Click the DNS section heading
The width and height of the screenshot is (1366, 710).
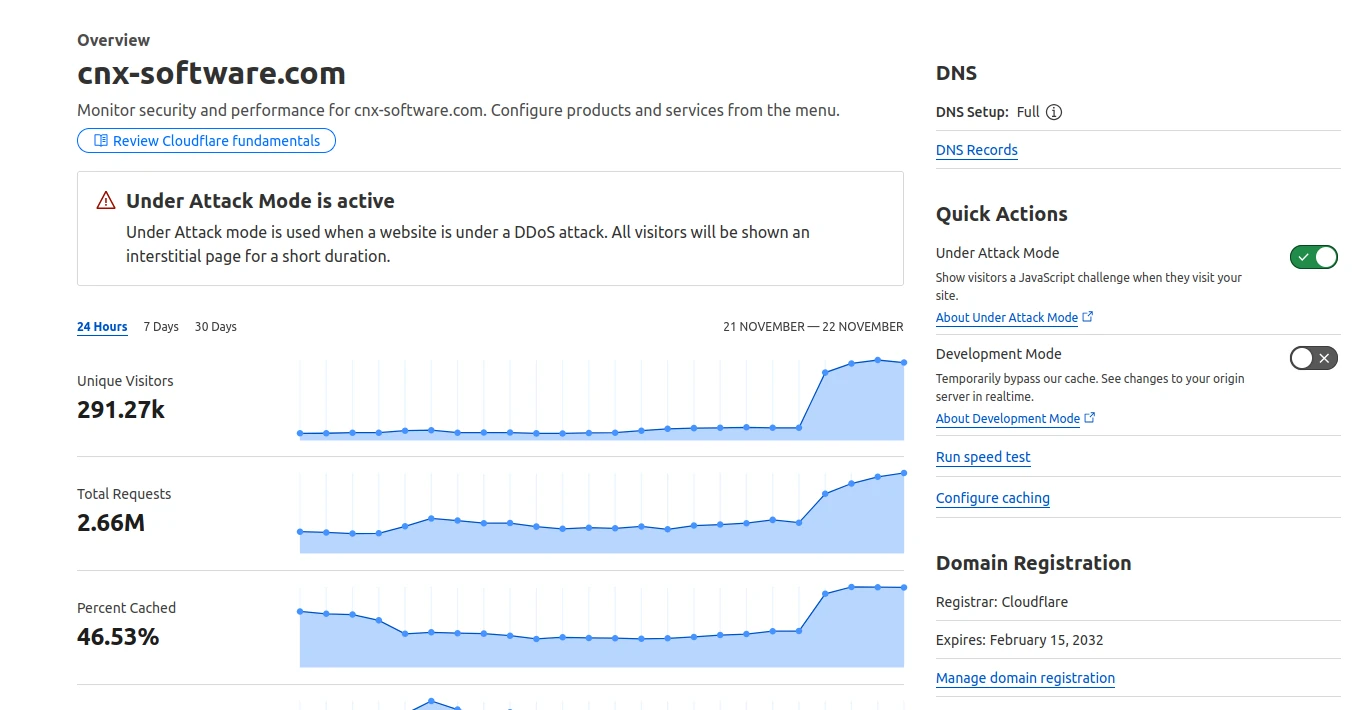click(x=956, y=73)
